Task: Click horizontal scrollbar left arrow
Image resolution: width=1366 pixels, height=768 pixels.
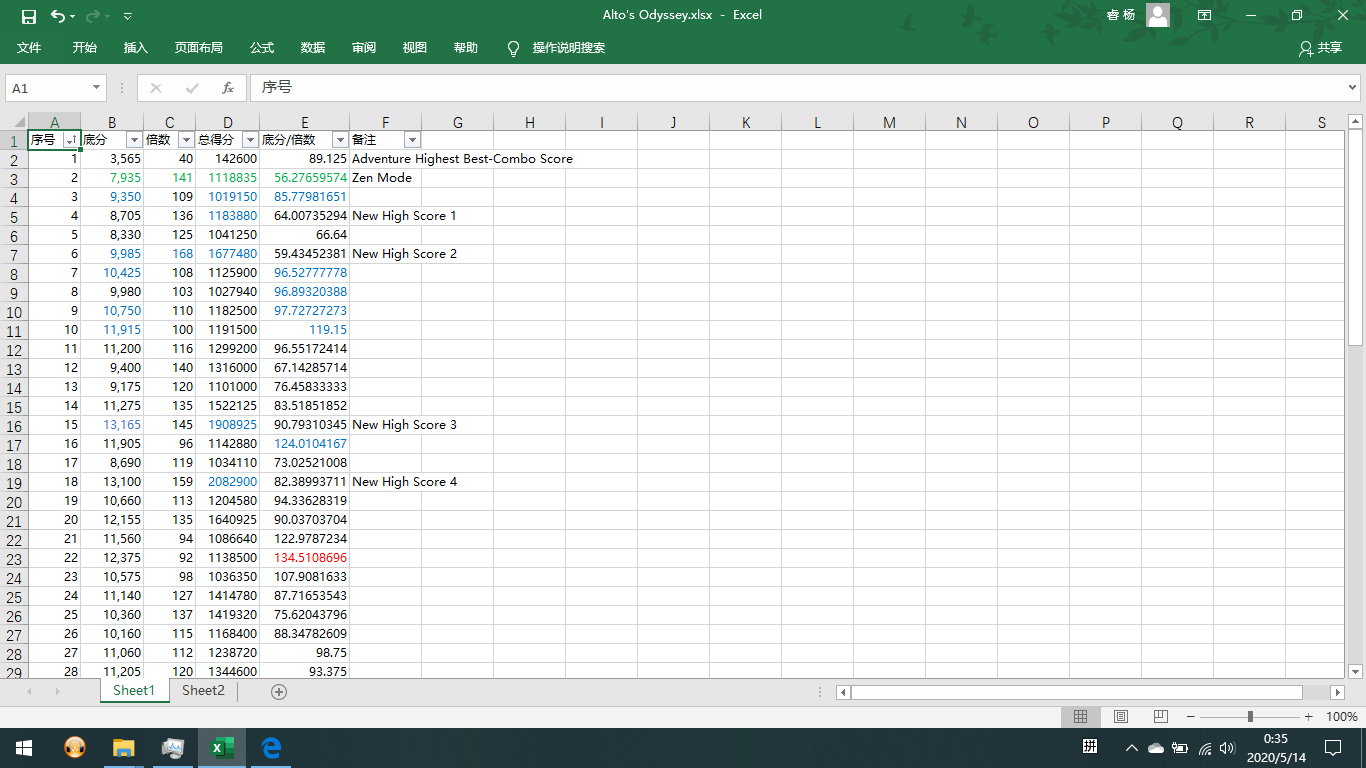Action: click(x=843, y=692)
